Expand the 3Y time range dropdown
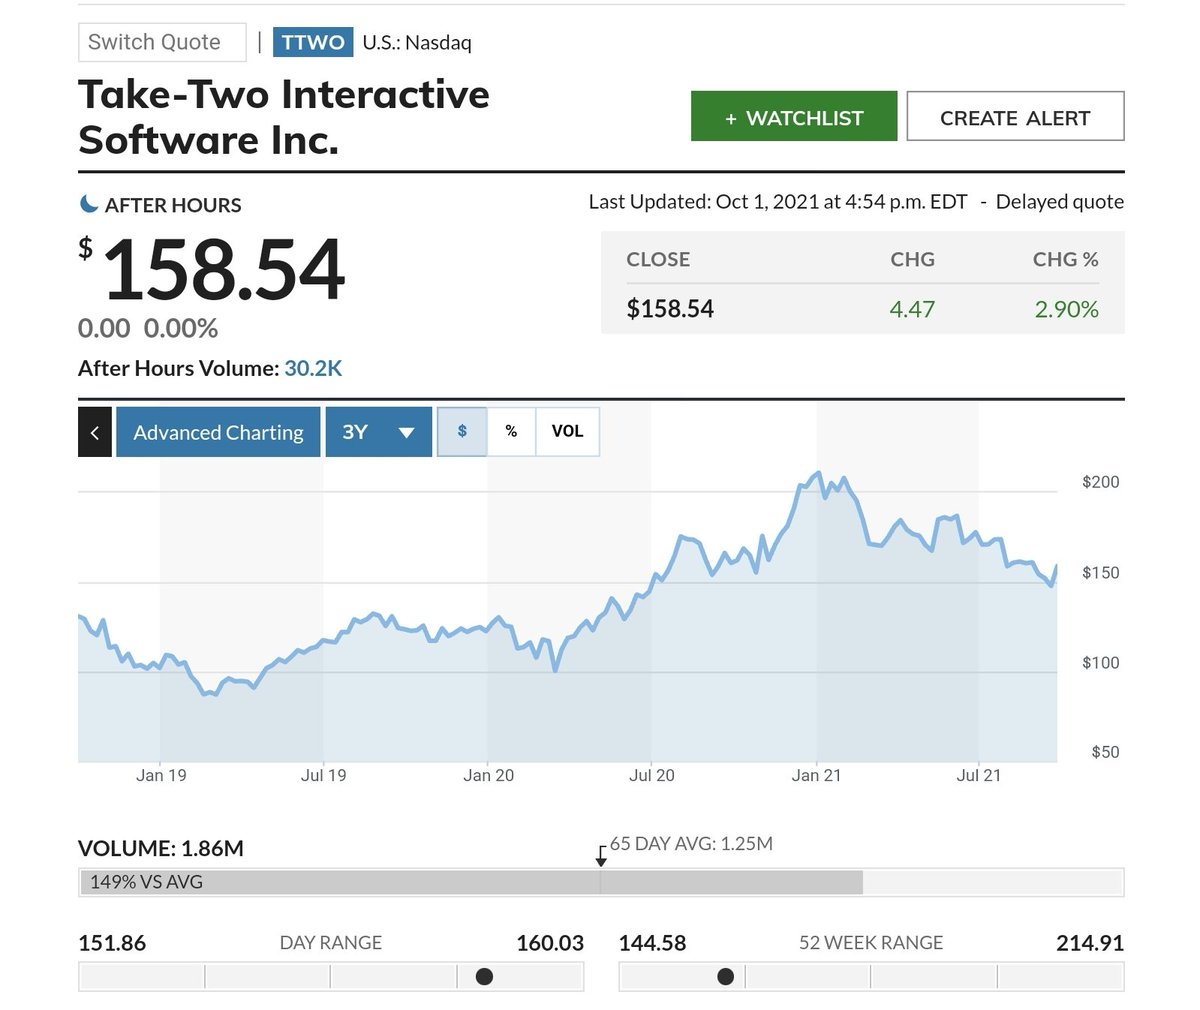 [x=378, y=432]
